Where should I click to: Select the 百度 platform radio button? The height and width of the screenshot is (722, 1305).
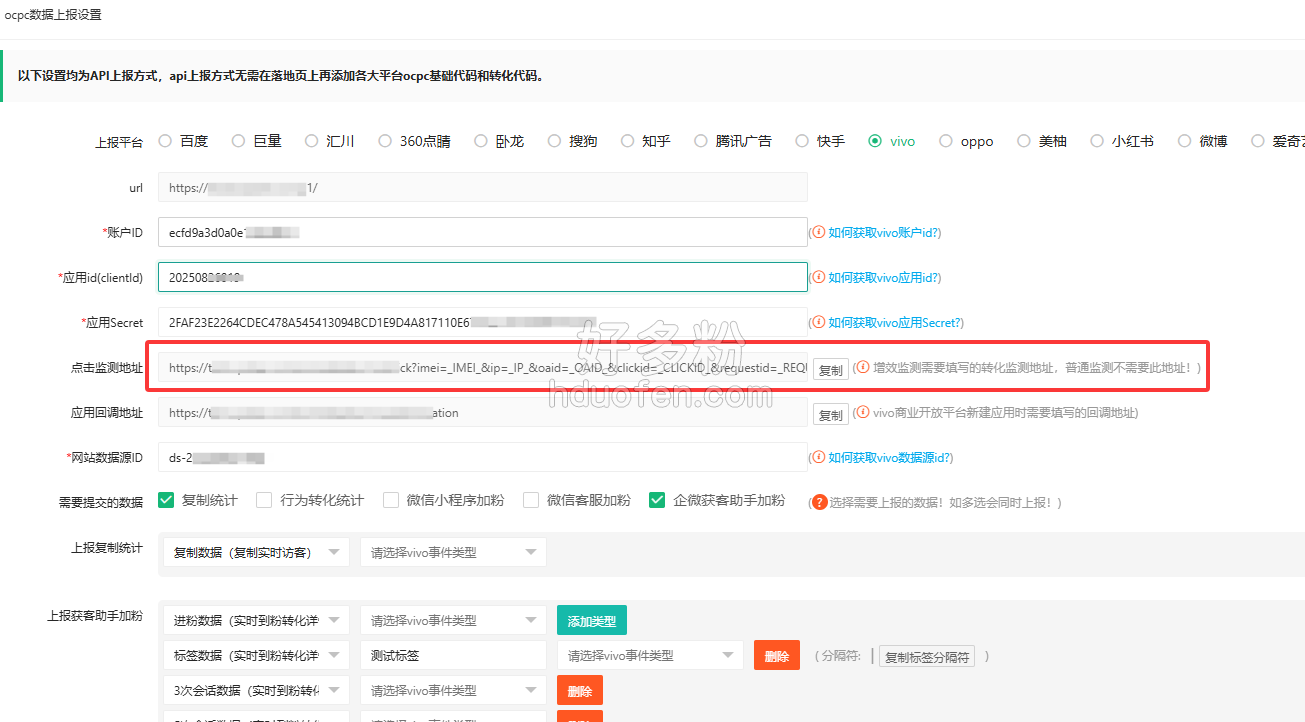click(165, 141)
